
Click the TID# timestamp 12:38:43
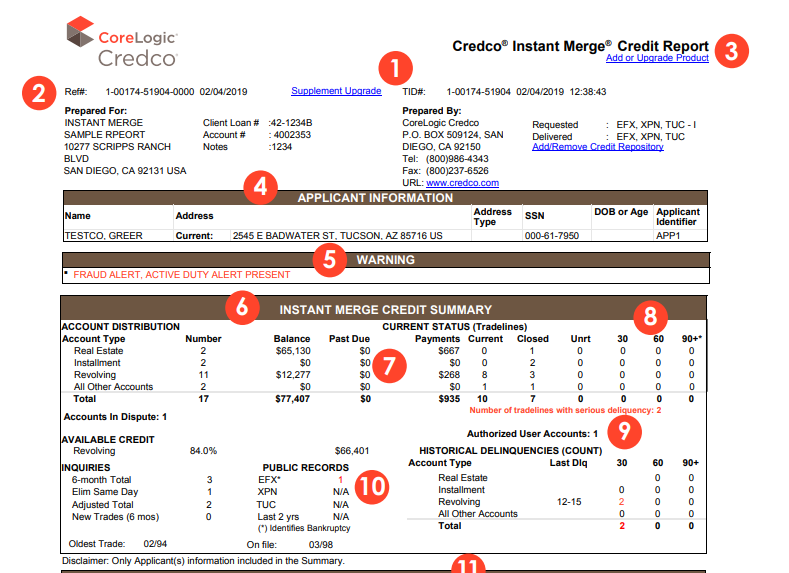(x=588, y=92)
